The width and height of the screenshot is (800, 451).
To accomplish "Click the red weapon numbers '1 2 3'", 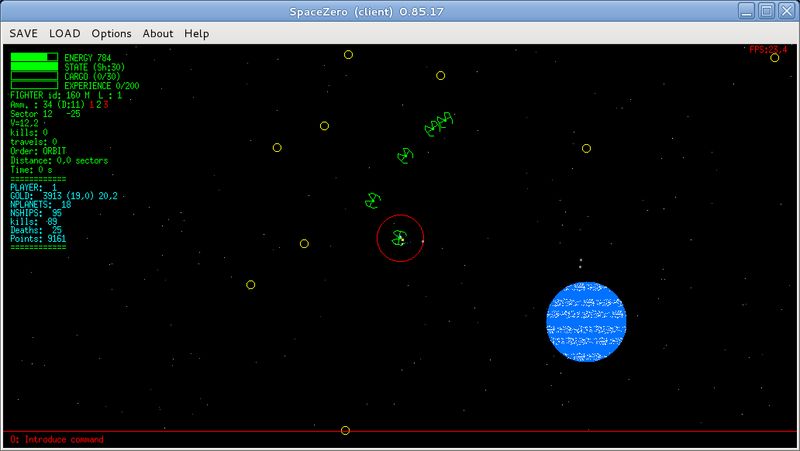I will [98, 105].
